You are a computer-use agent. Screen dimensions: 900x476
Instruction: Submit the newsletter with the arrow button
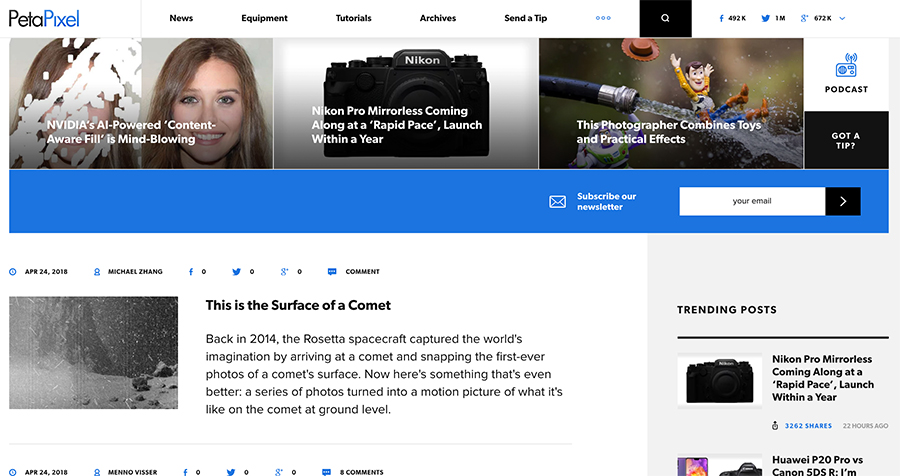tap(843, 202)
